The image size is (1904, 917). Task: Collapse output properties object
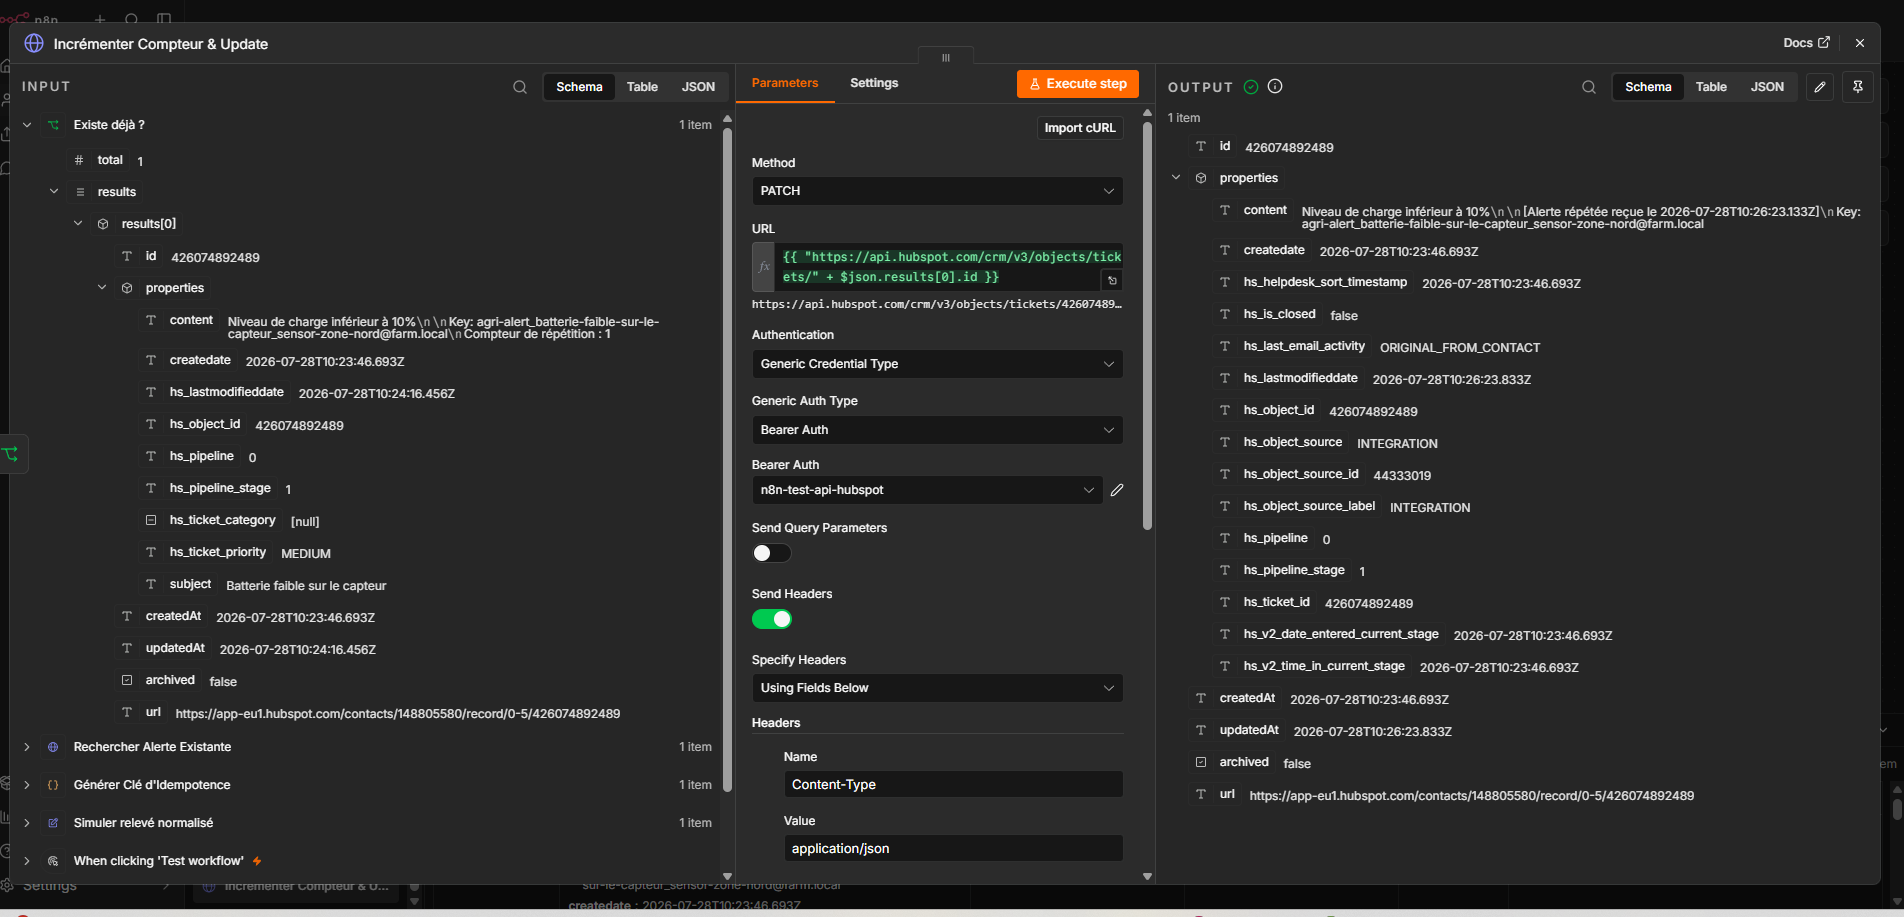[x=1176, y=178]
